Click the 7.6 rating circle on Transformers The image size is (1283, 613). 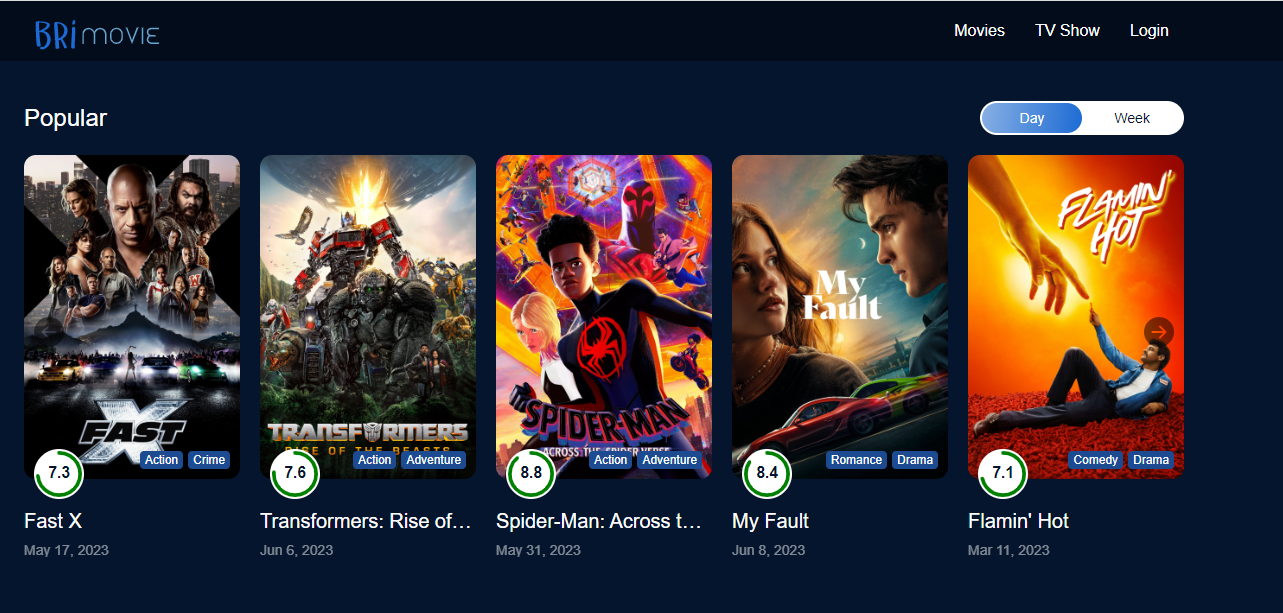295,472
